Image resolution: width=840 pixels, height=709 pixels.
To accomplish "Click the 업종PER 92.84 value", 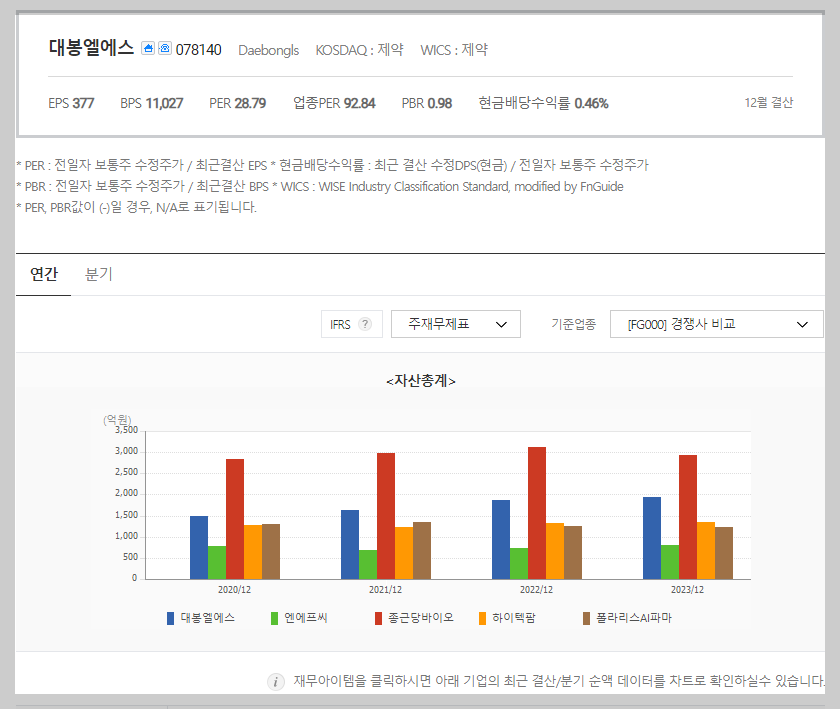I will [334, 103].
